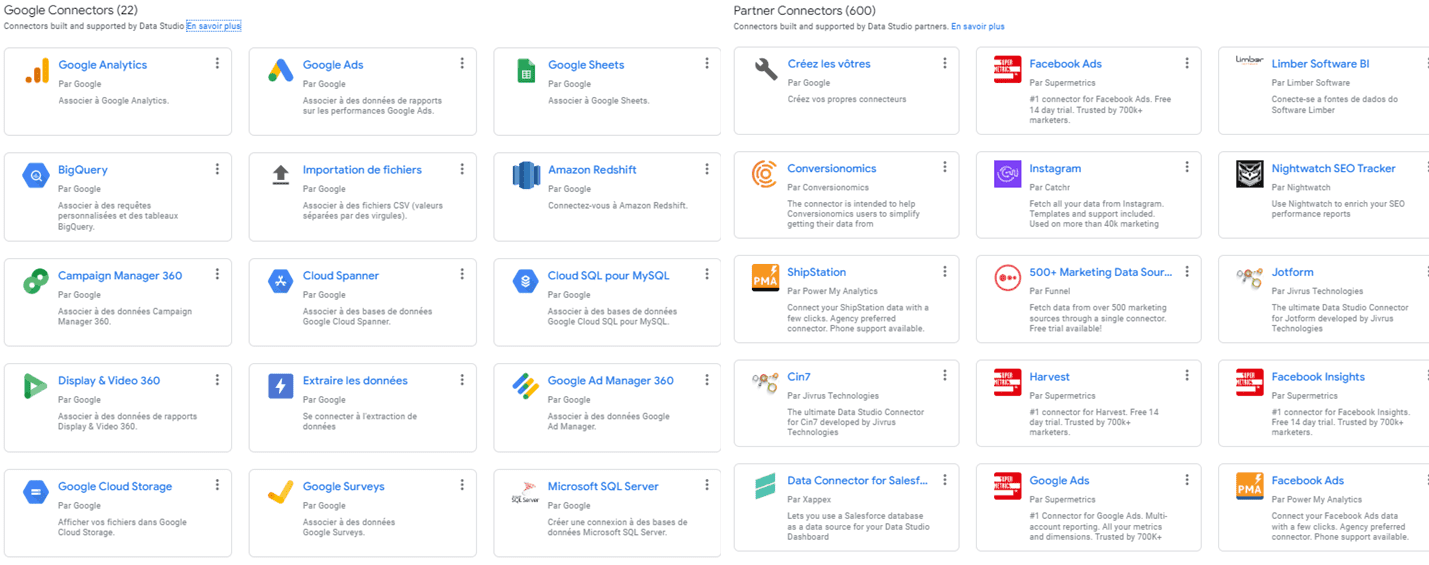Select the Harvest connector title
1429x565 pixels.
pos(1049,377)
